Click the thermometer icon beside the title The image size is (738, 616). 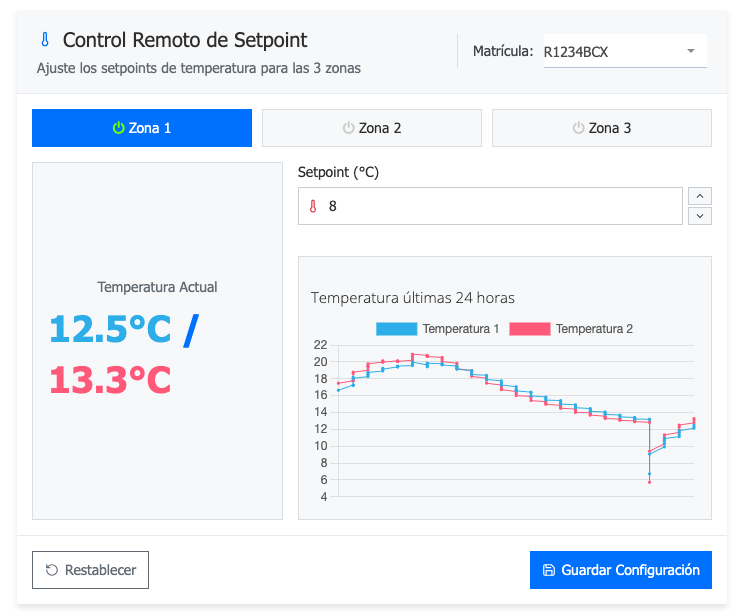[x=44, y=40]
